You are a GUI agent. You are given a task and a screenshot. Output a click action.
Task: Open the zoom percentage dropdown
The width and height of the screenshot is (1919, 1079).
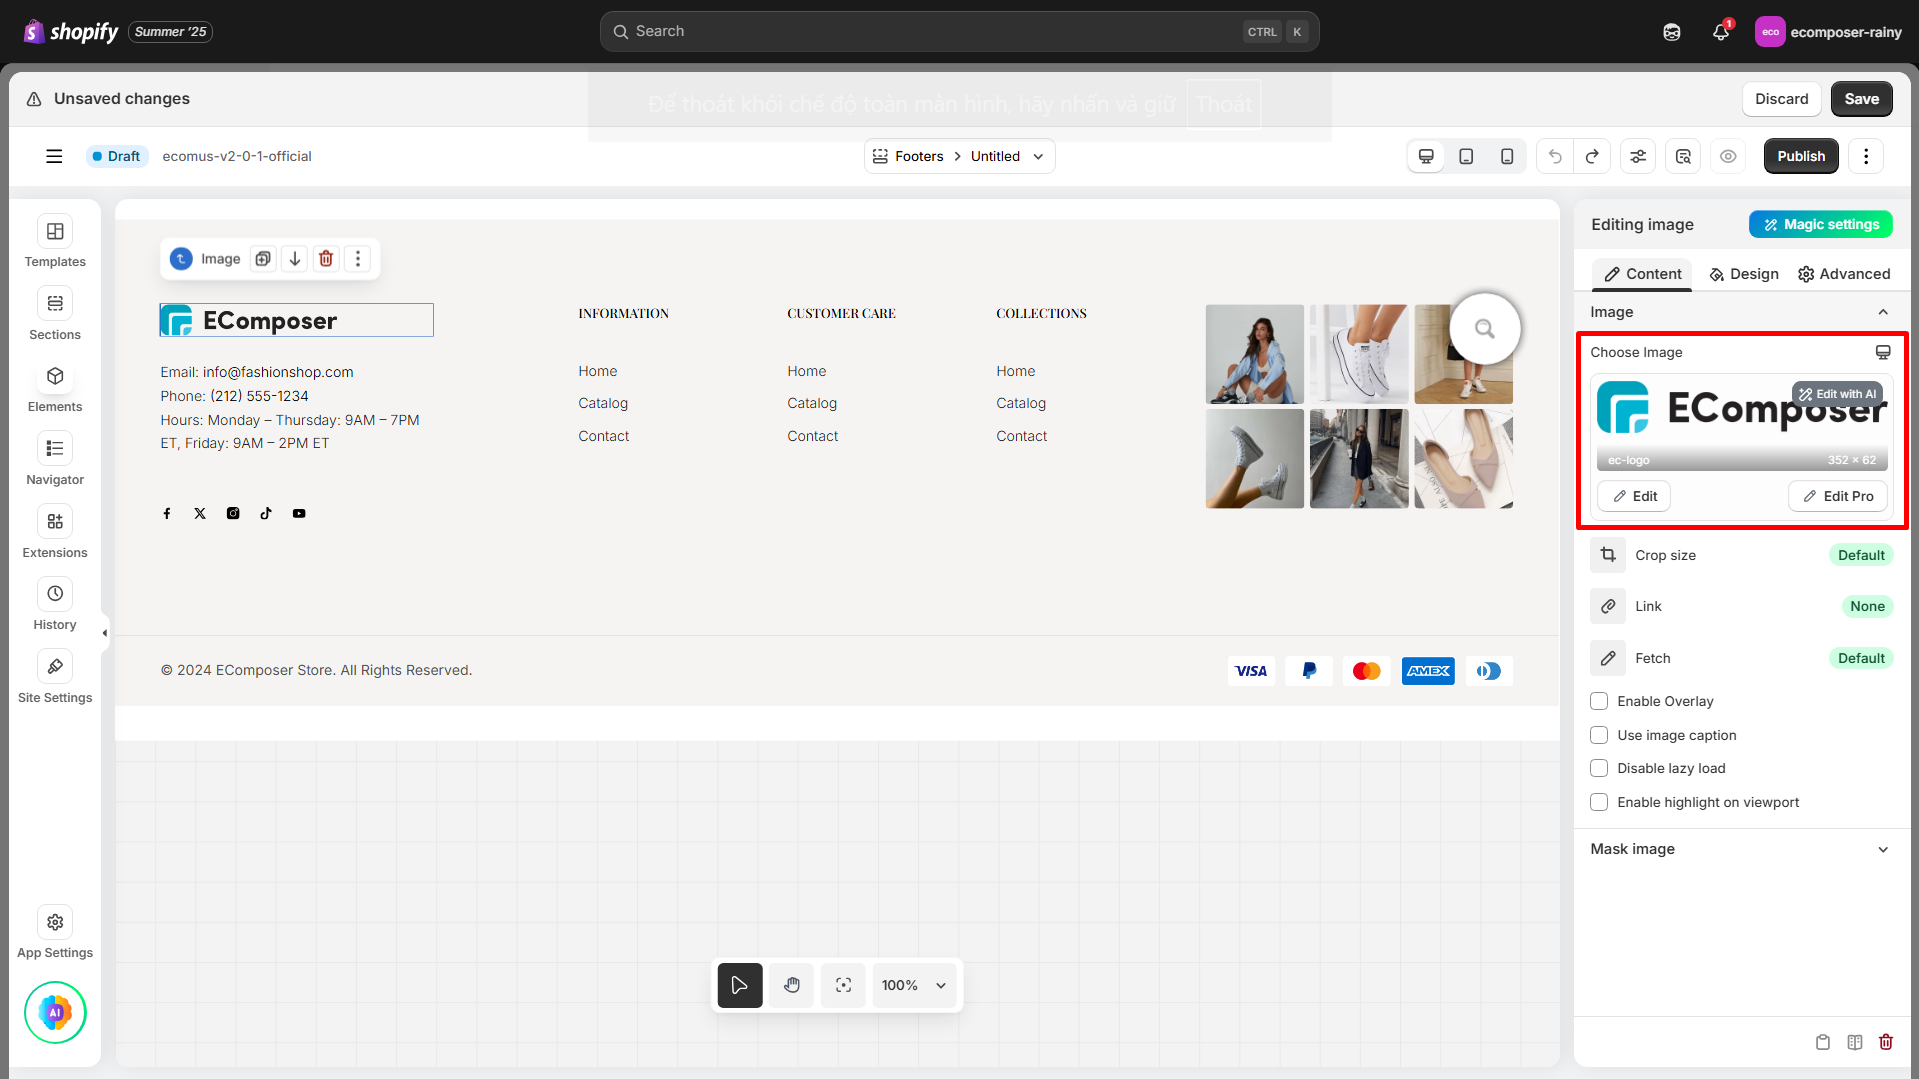[x=913, y=985]
